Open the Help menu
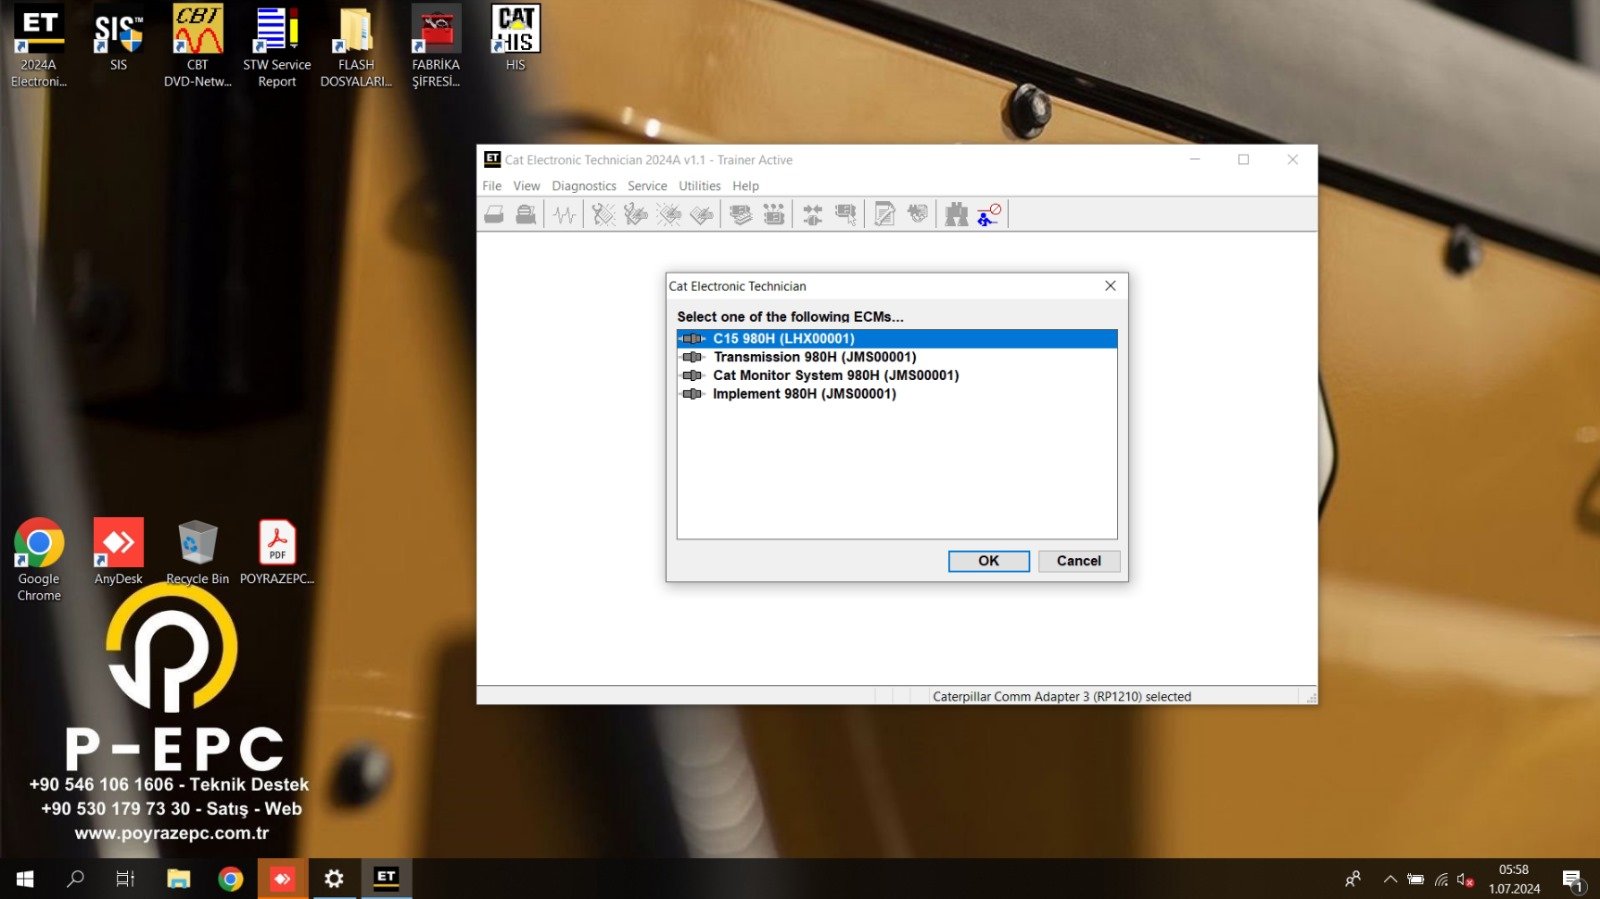Image resolution: width=1600 pixels, height=899 pixels. coord(746,186)
